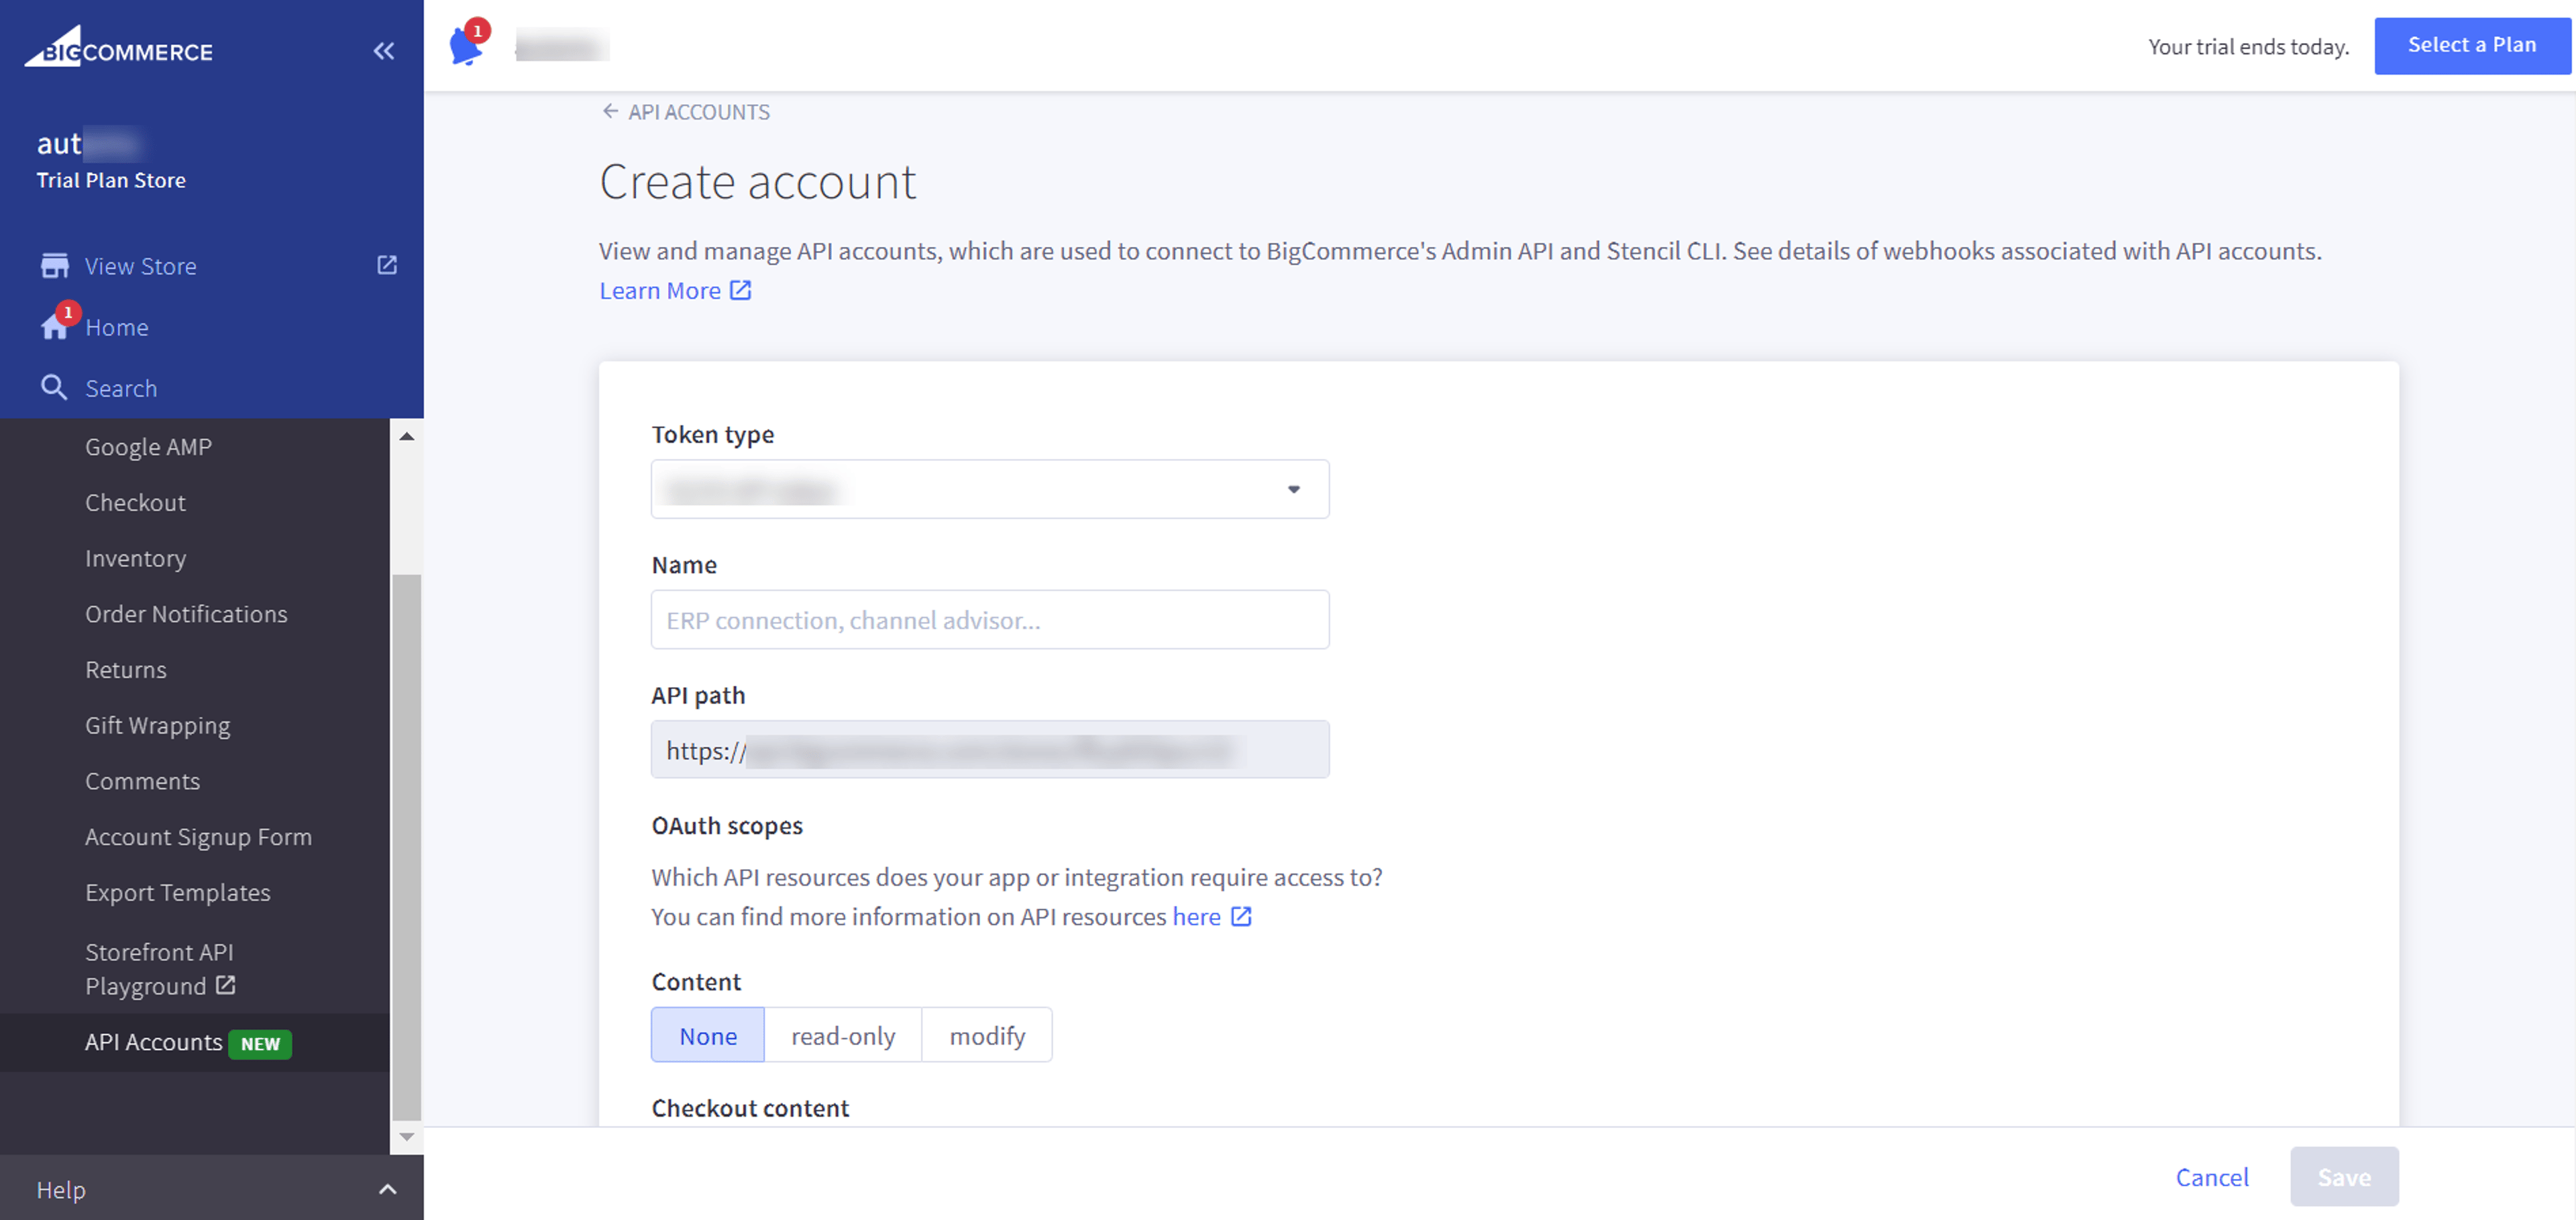Collapse the sidebar with double chevron

pos(384,51)
